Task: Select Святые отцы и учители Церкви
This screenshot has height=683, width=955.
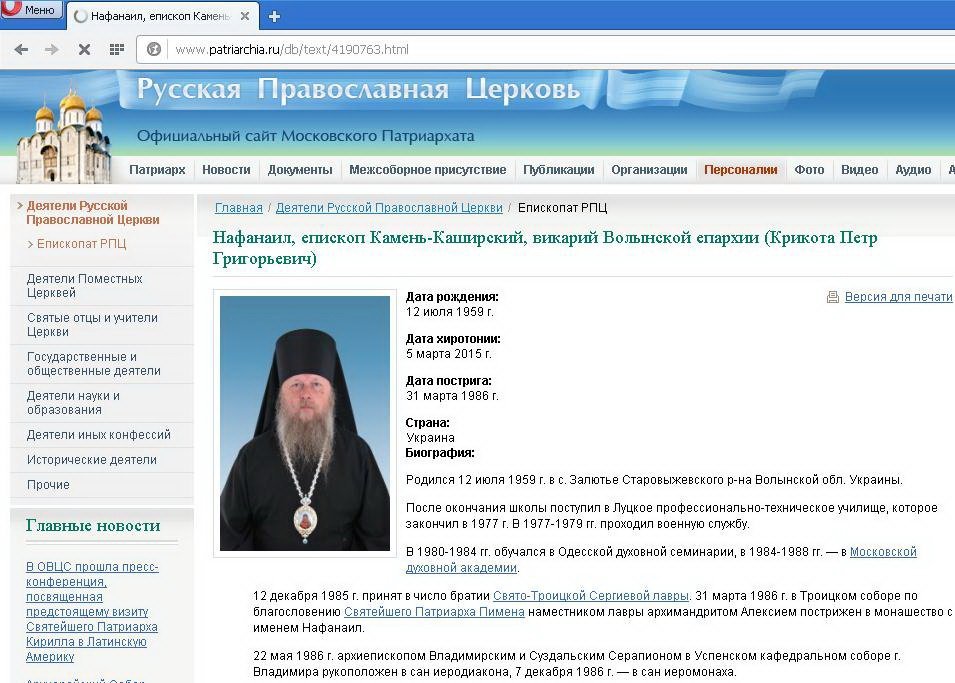Action: coord(92,325)
